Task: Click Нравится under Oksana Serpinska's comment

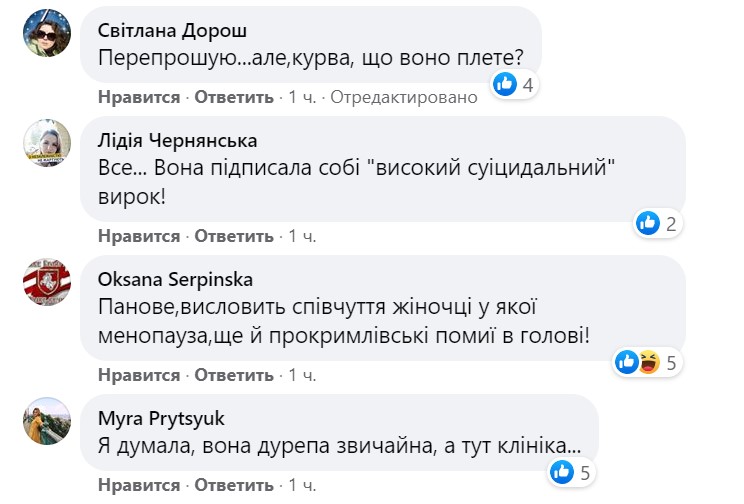Action: click(139, 375)
